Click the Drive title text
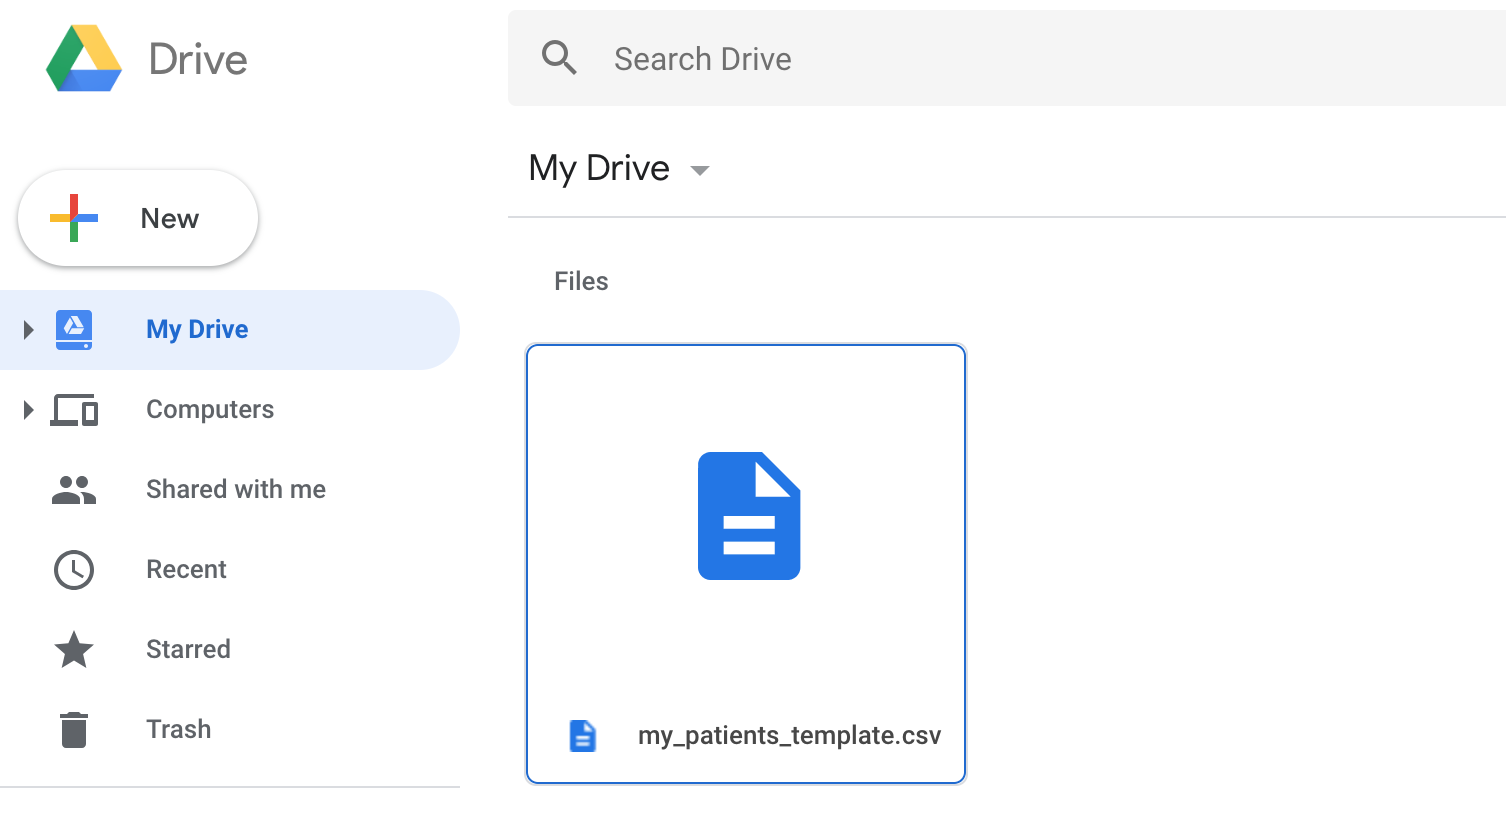 pyautogui.click(x=198, y=59)
